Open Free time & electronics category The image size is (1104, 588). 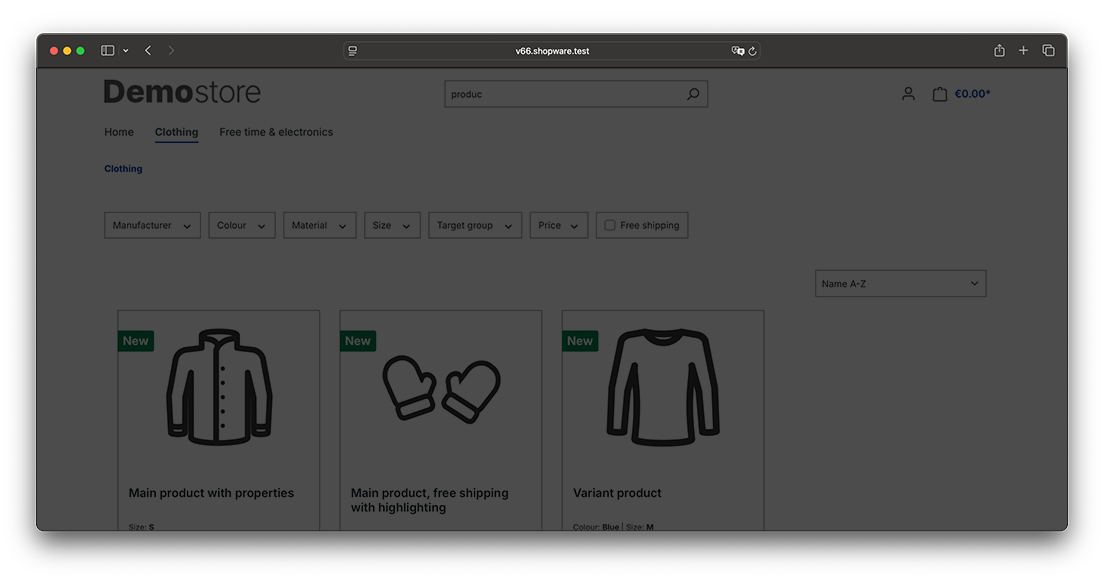click(276, 132)
